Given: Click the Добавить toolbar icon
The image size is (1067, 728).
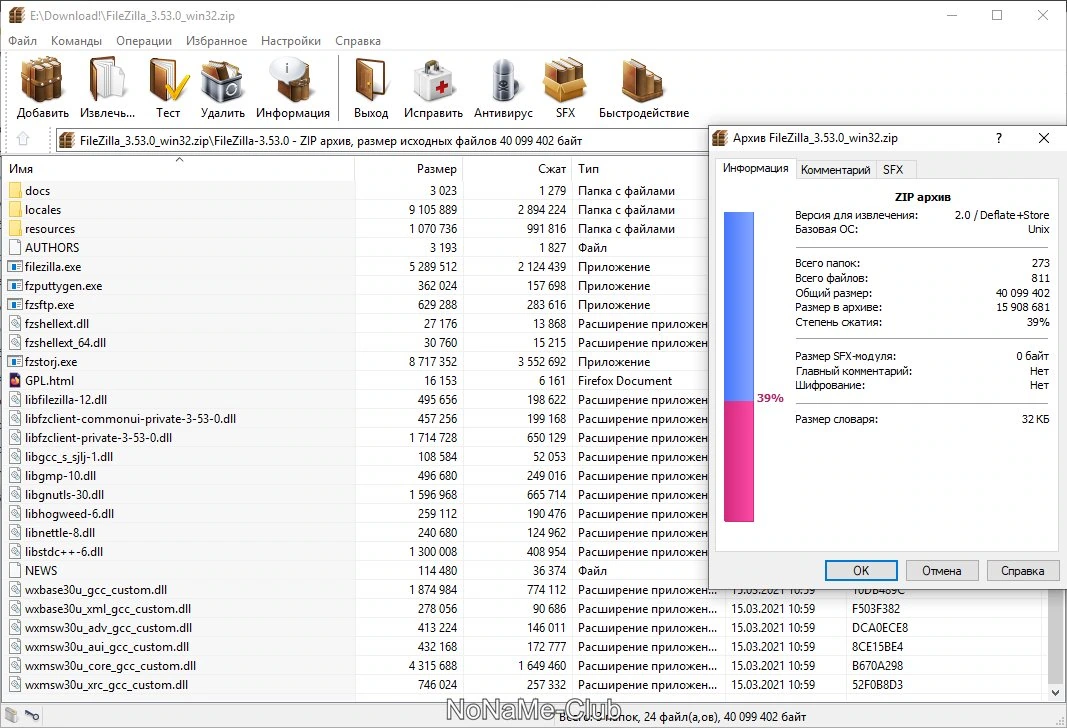Looking at the screenshot, I should click(x=42, y=80).
